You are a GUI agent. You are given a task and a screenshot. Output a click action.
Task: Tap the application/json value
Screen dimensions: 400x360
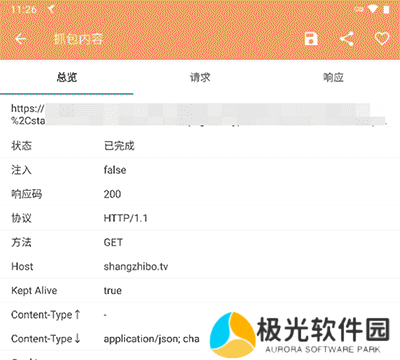click(152, 339)
